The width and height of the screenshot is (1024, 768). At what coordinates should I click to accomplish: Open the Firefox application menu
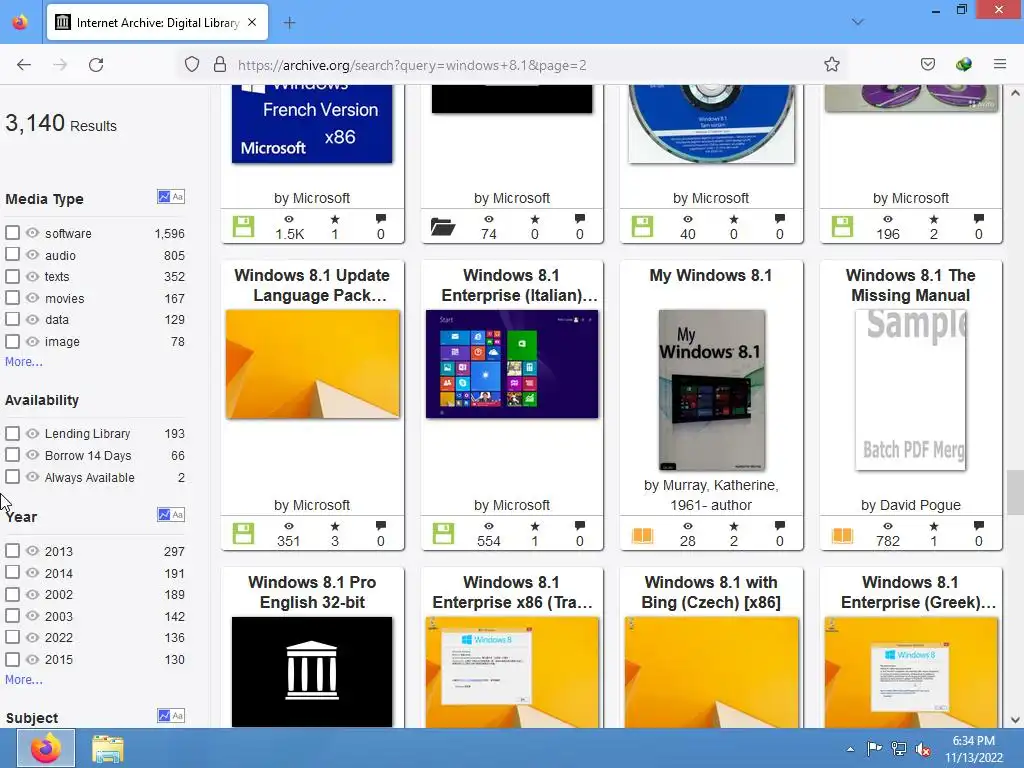coord(999,65)
